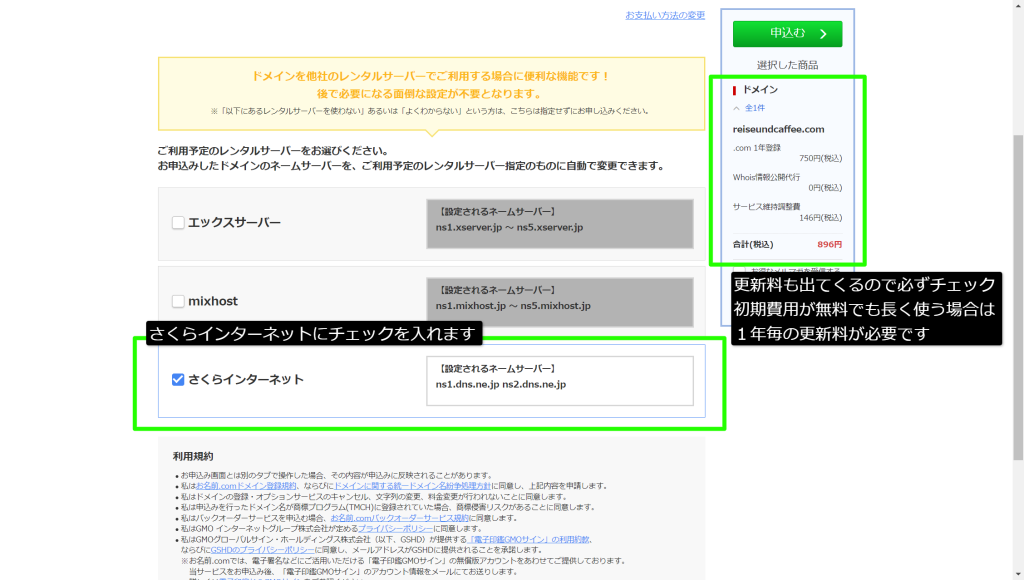Open お名前.comバックオーダーサービス規約 link
The image size is (1024, 580).
399,518
